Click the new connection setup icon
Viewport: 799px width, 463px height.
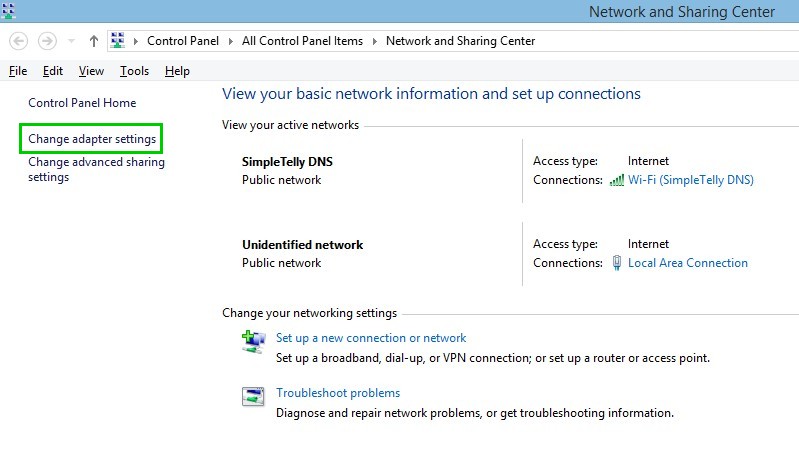253,341
